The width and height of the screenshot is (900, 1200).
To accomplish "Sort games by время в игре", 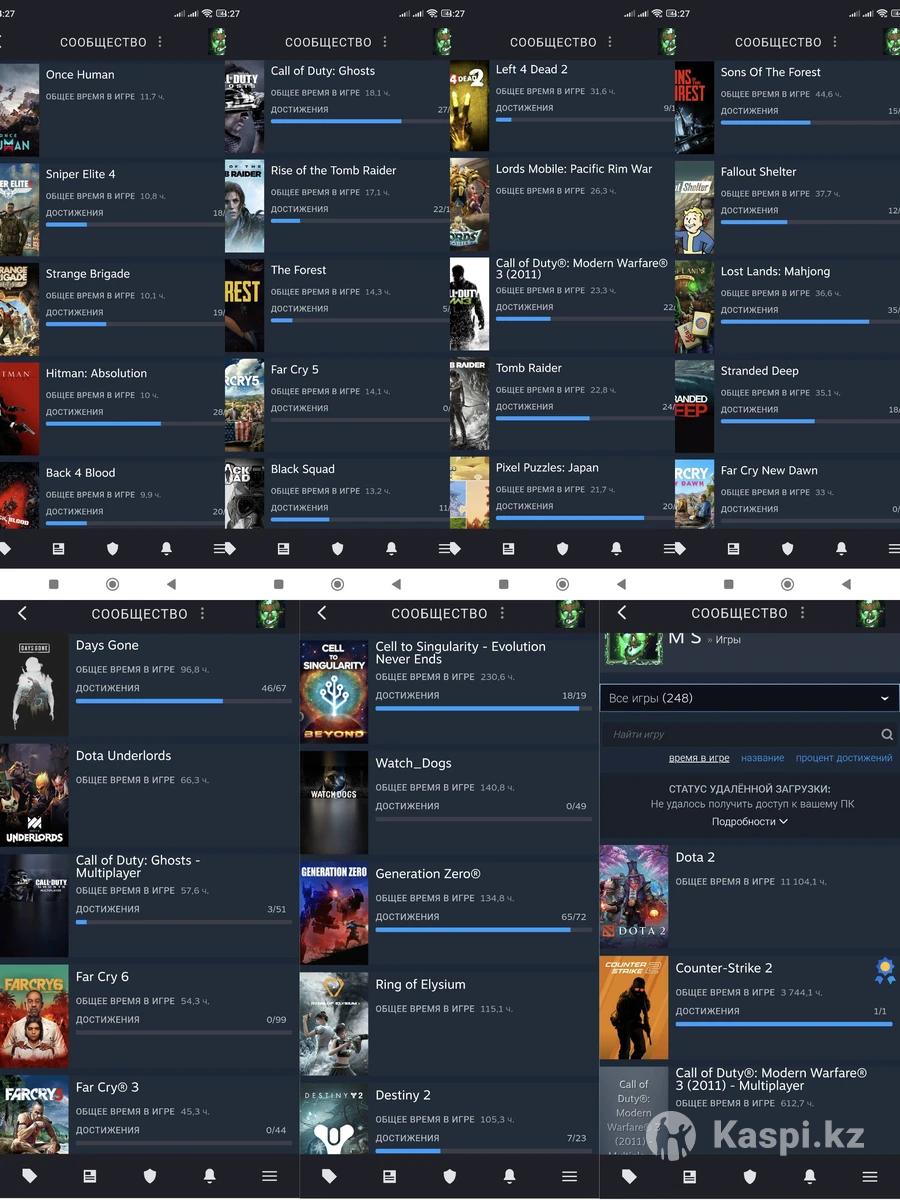I will 699,758.
